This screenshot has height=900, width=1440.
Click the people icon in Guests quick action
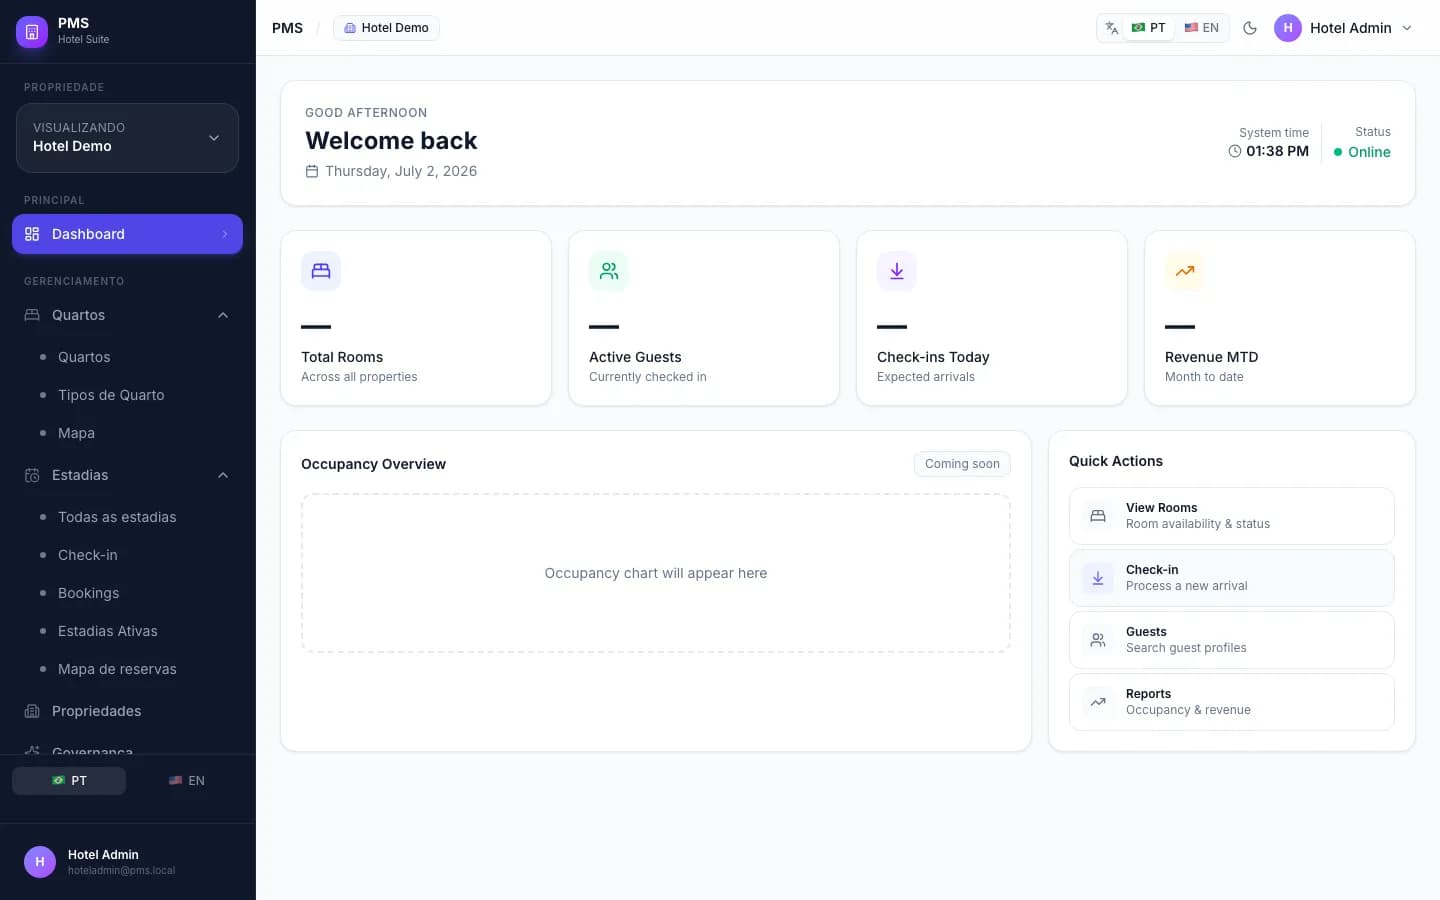[x=1098, y=640]
